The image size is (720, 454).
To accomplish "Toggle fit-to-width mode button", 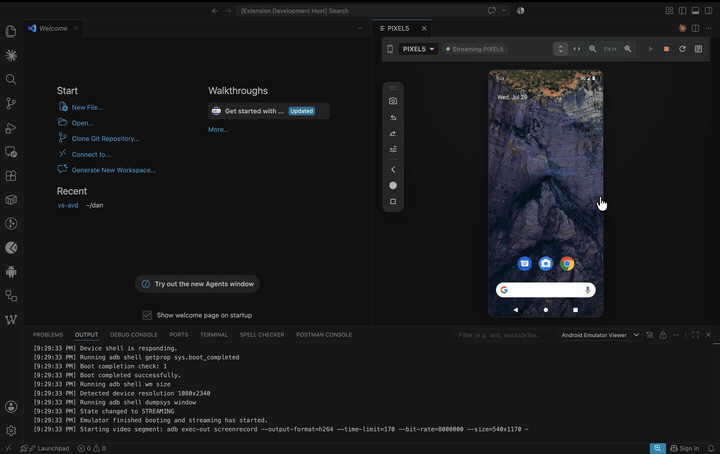I will click(x=577, y=49).
